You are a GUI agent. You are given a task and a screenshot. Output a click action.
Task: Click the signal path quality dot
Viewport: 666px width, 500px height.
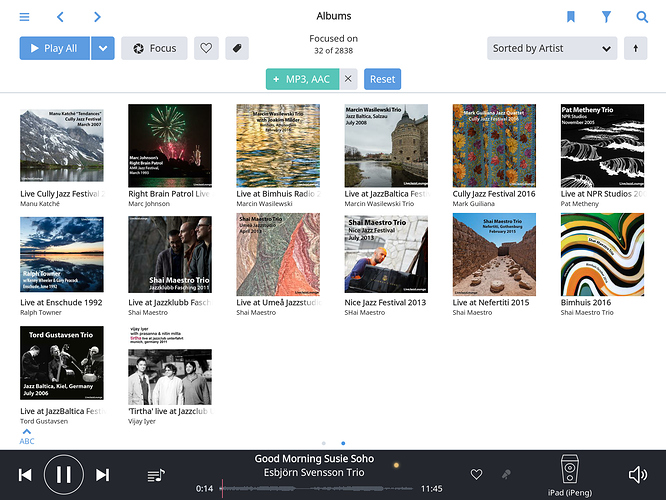(396, 465)
